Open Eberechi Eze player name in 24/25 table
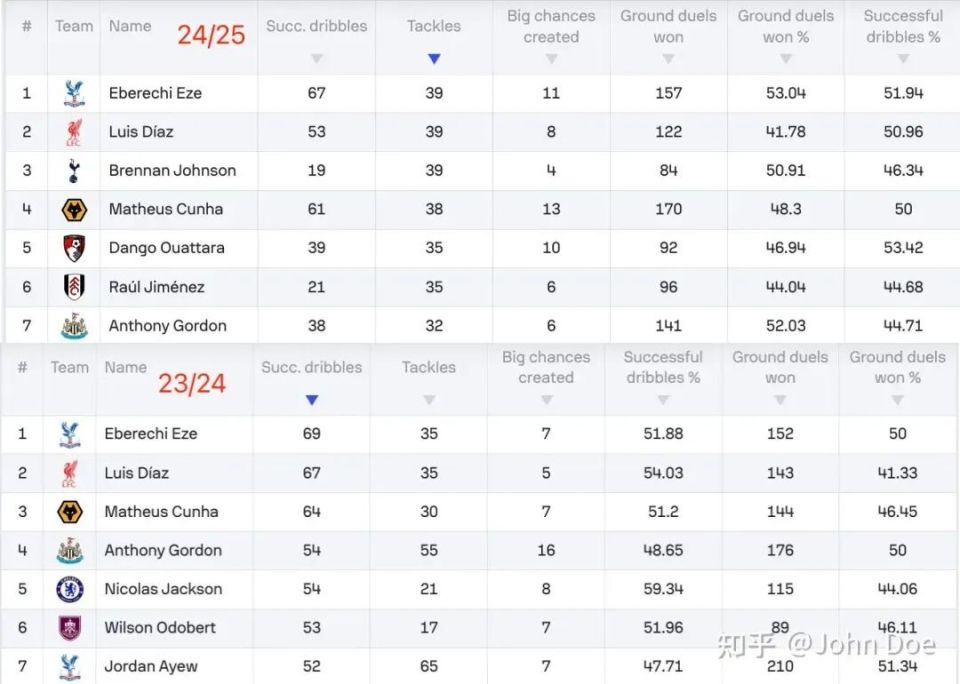The width and height of the screenshot is (960, 684). click(156, 93)
